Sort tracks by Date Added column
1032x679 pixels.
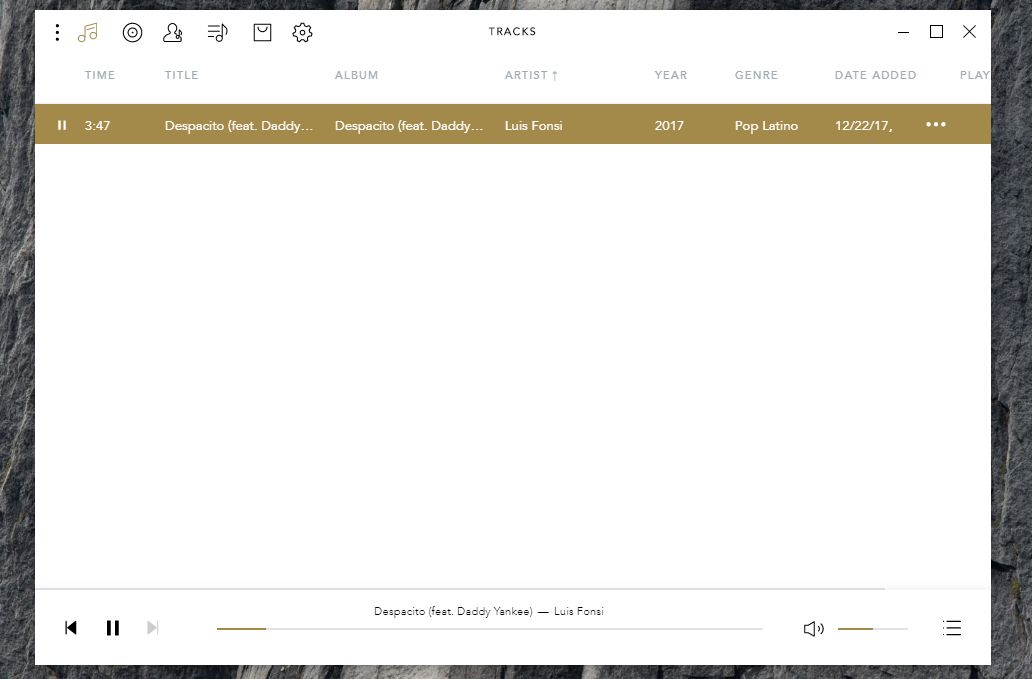[x=875, y=75]
